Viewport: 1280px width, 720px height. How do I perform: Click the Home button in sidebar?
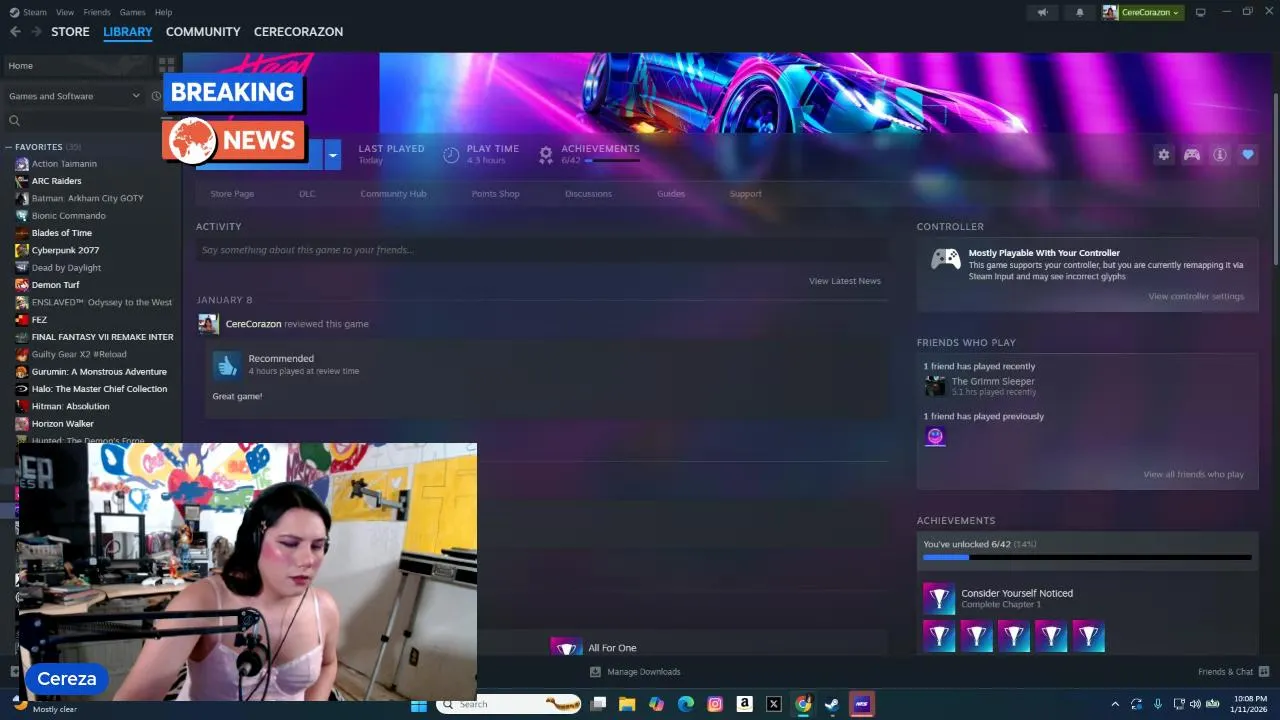(79, 65)
